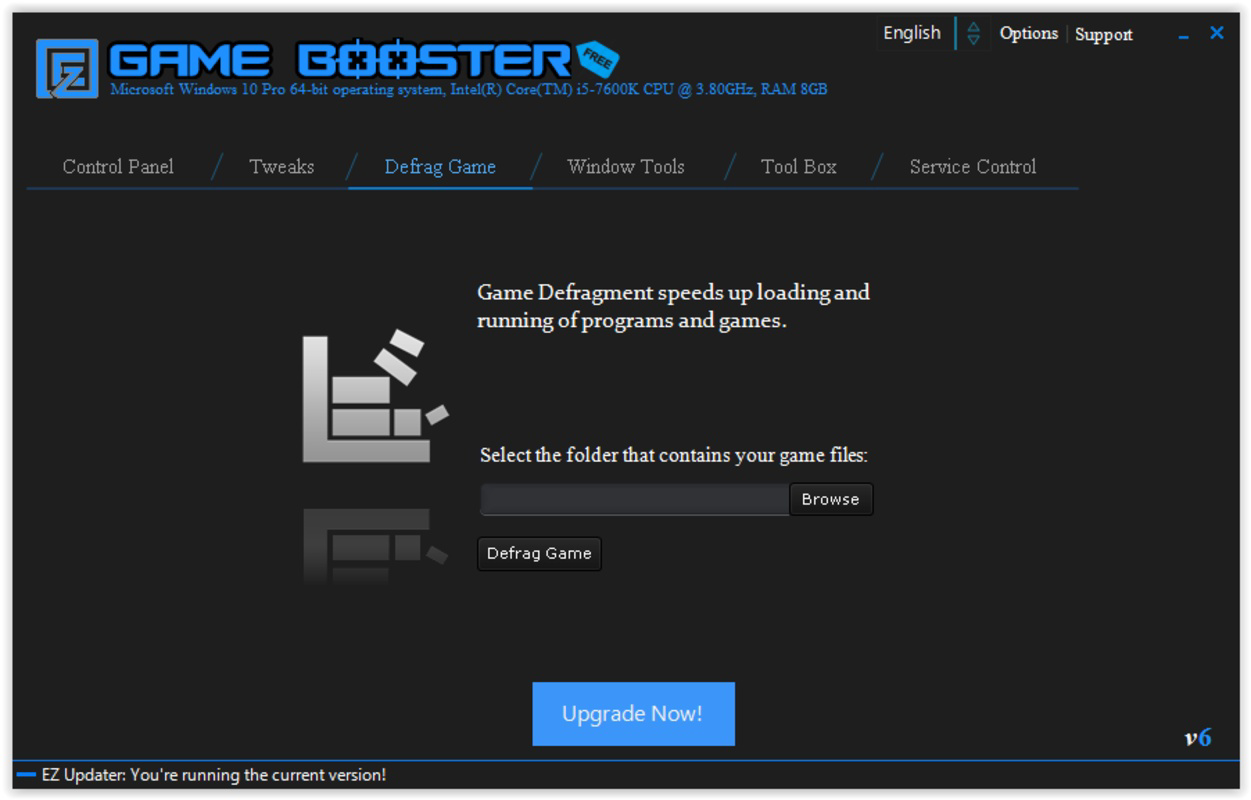Click the FREE badge next to title
The height and width of the screenshot is (800, 1251).
[597, 60]
